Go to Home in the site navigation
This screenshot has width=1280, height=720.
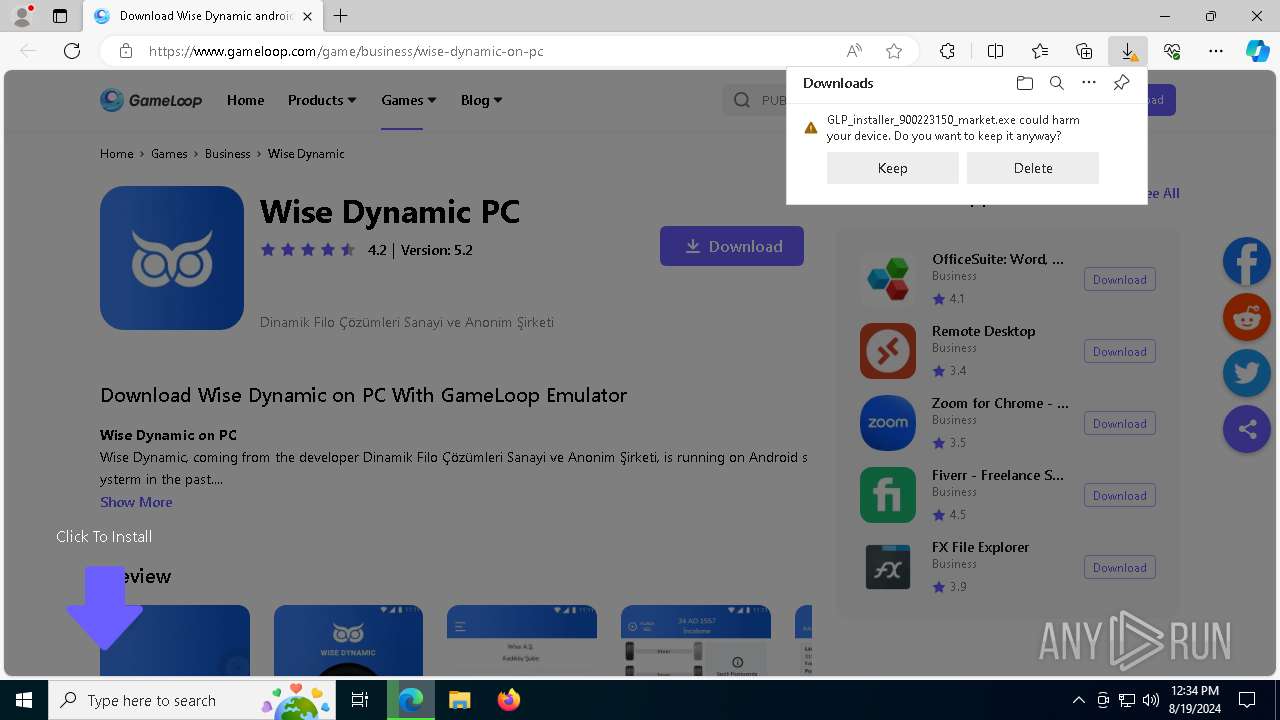[x=245, y=100]
